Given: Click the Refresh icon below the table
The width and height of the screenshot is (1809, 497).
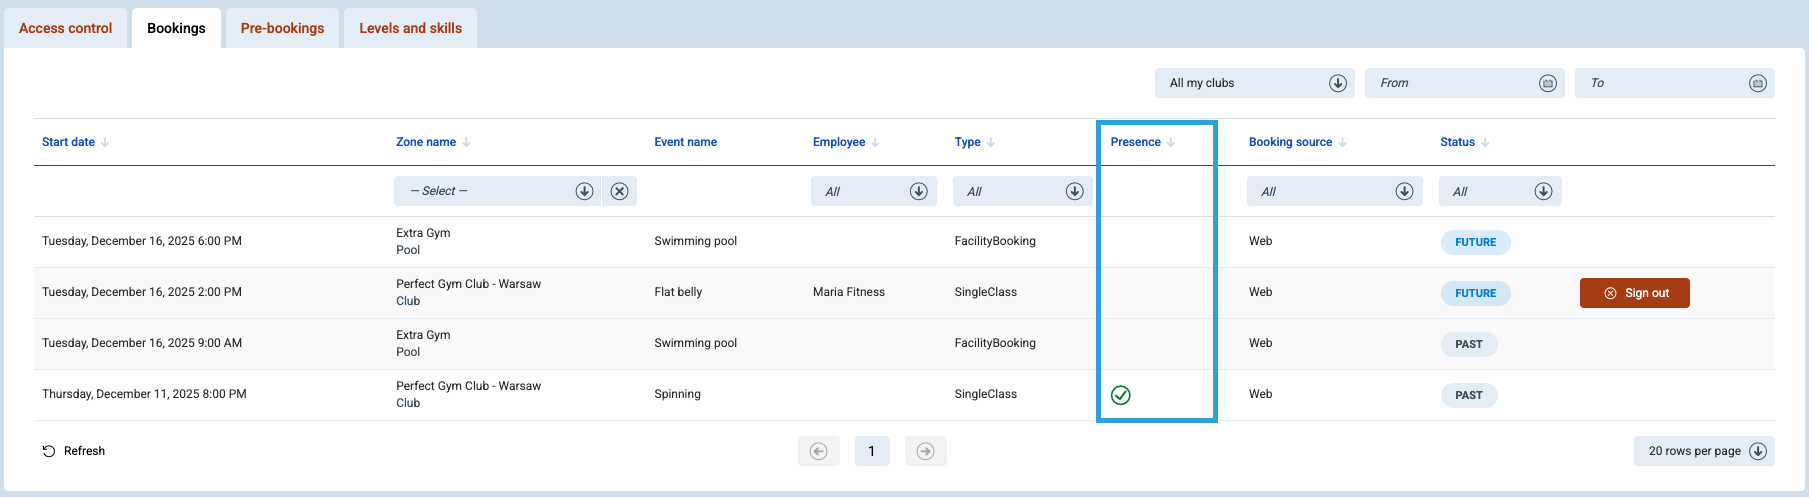Looking at the screenshot, I should 49,451.
